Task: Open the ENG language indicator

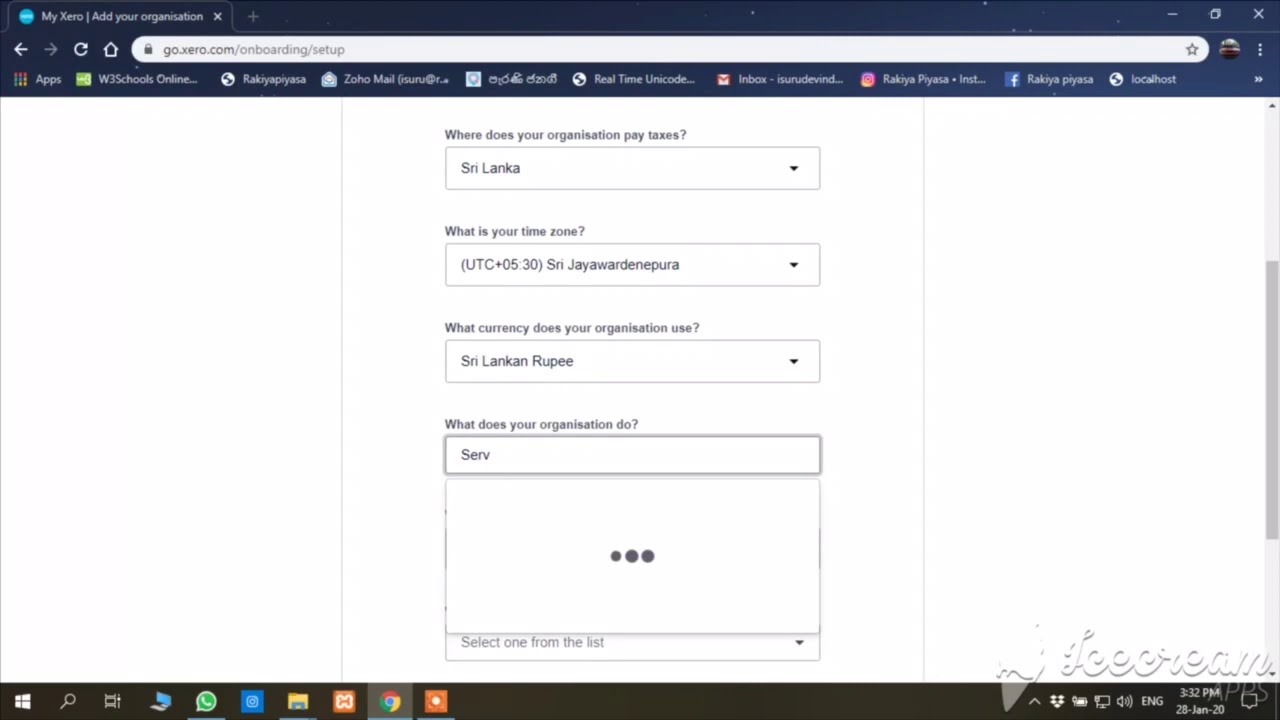Action: (x=1152, y=701)
